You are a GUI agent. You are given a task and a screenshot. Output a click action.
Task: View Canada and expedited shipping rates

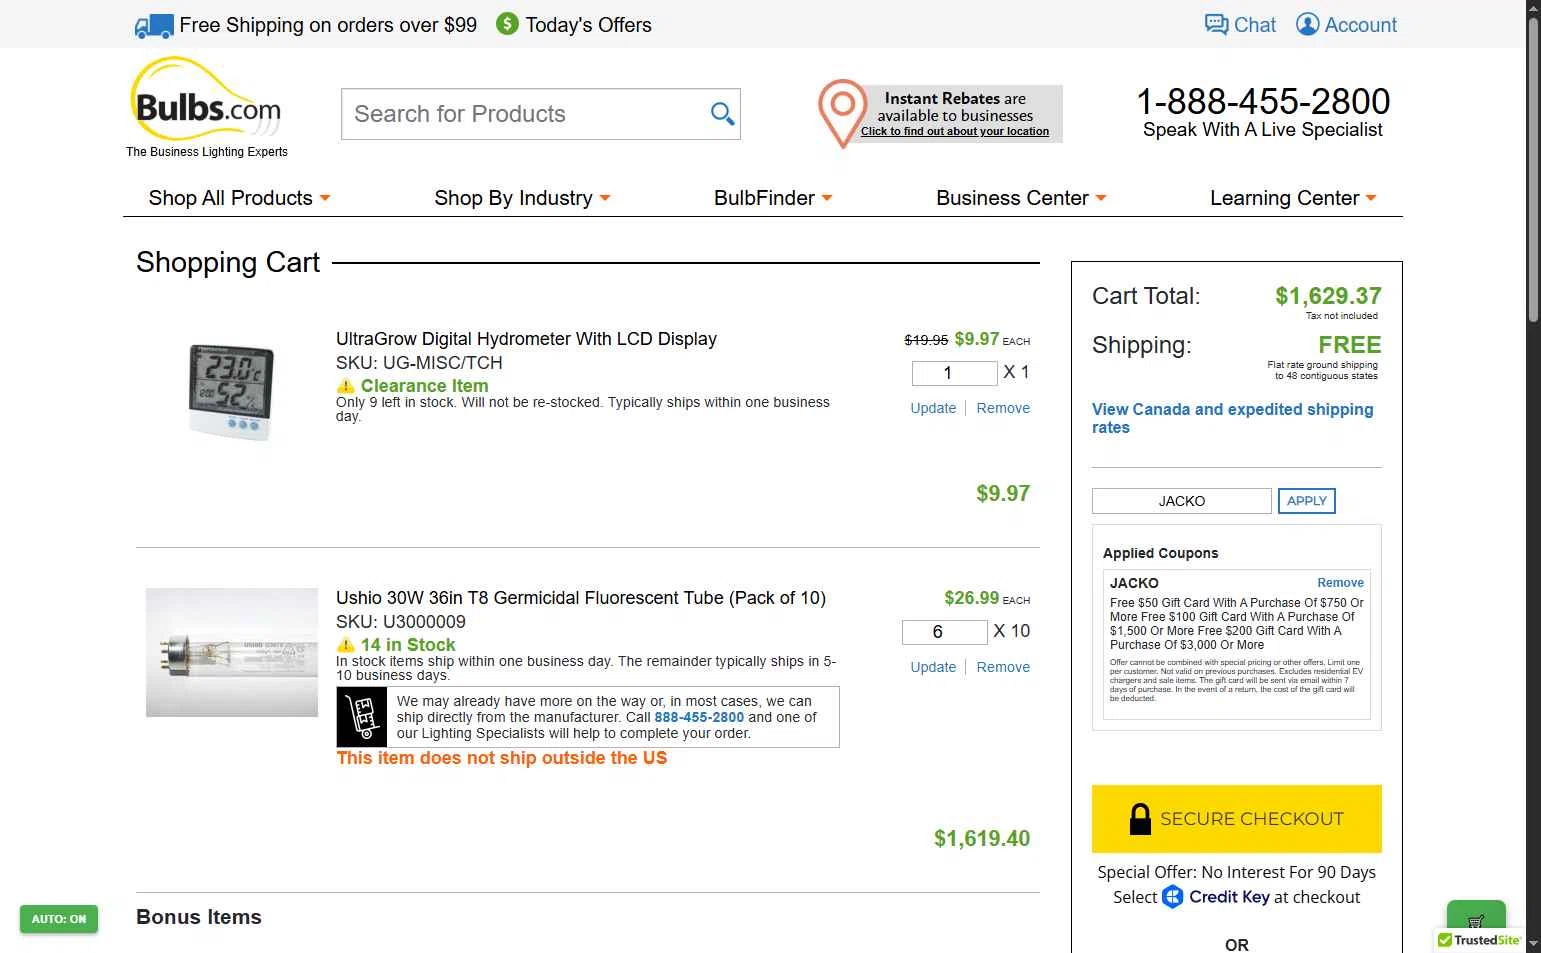(x=1233, y=418)
